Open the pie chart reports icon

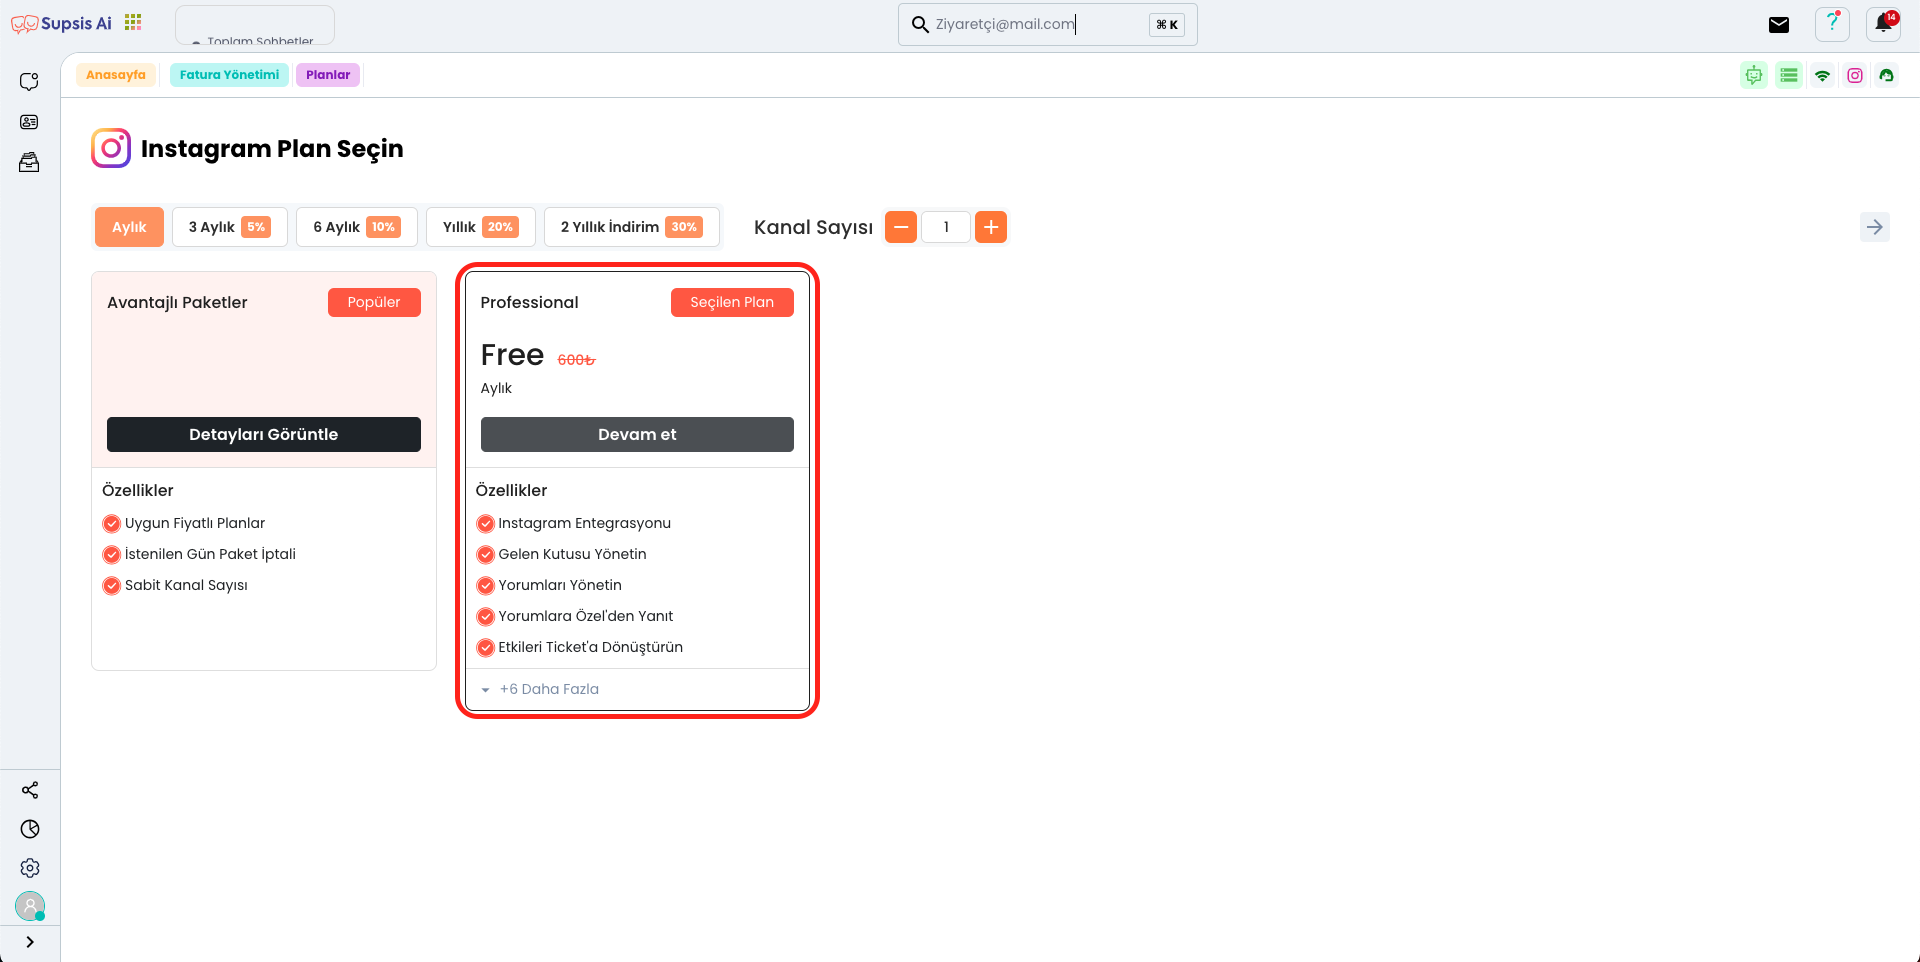coord(30,829)
